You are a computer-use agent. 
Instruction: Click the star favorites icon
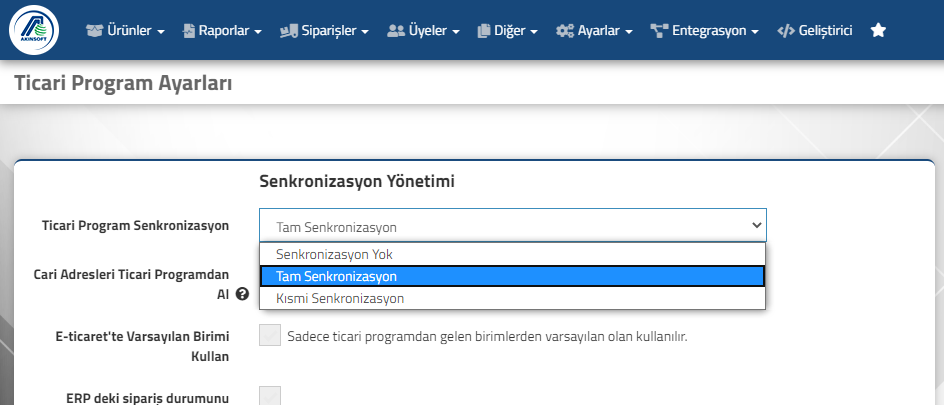click(x=878, y=30)
